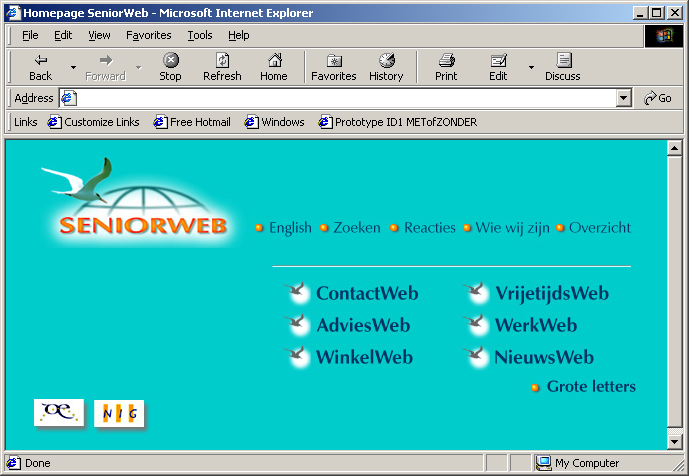Click the Done status text
Image resolution: width=689 pixels, height=476 pixels.
[38, 463]
